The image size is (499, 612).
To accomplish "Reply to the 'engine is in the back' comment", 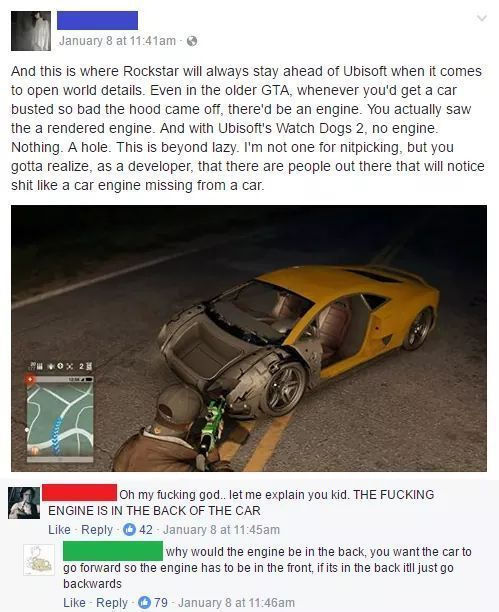I will pyautogui.click(x=97, y=530).
